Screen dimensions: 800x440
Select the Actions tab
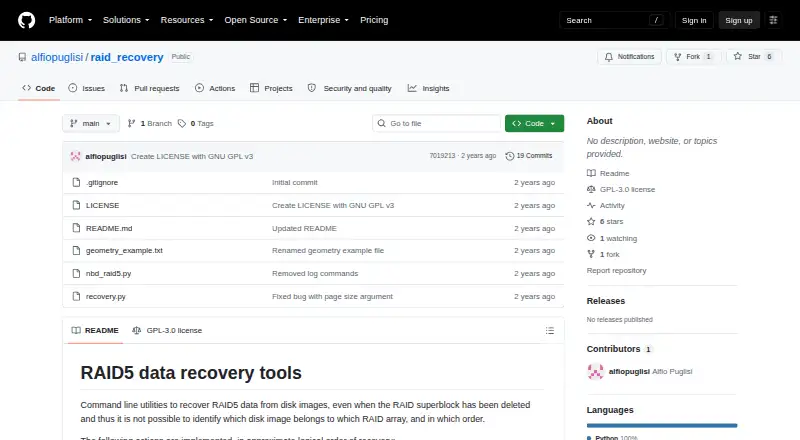coord(215,88)
